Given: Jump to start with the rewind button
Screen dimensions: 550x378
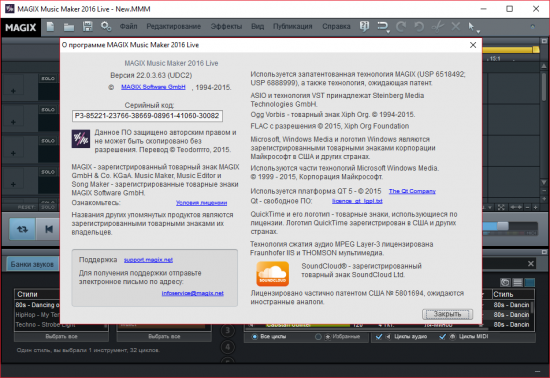Looking at the screenshot, I should tap(49, 229).
